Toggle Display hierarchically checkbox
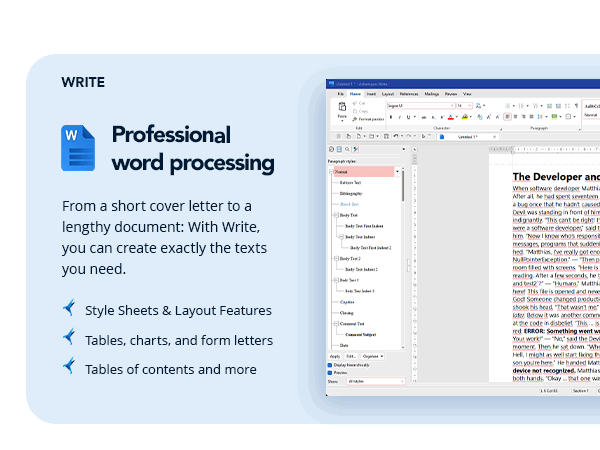The height and width of the screenshot is (450, 600). tap(330, 365)
